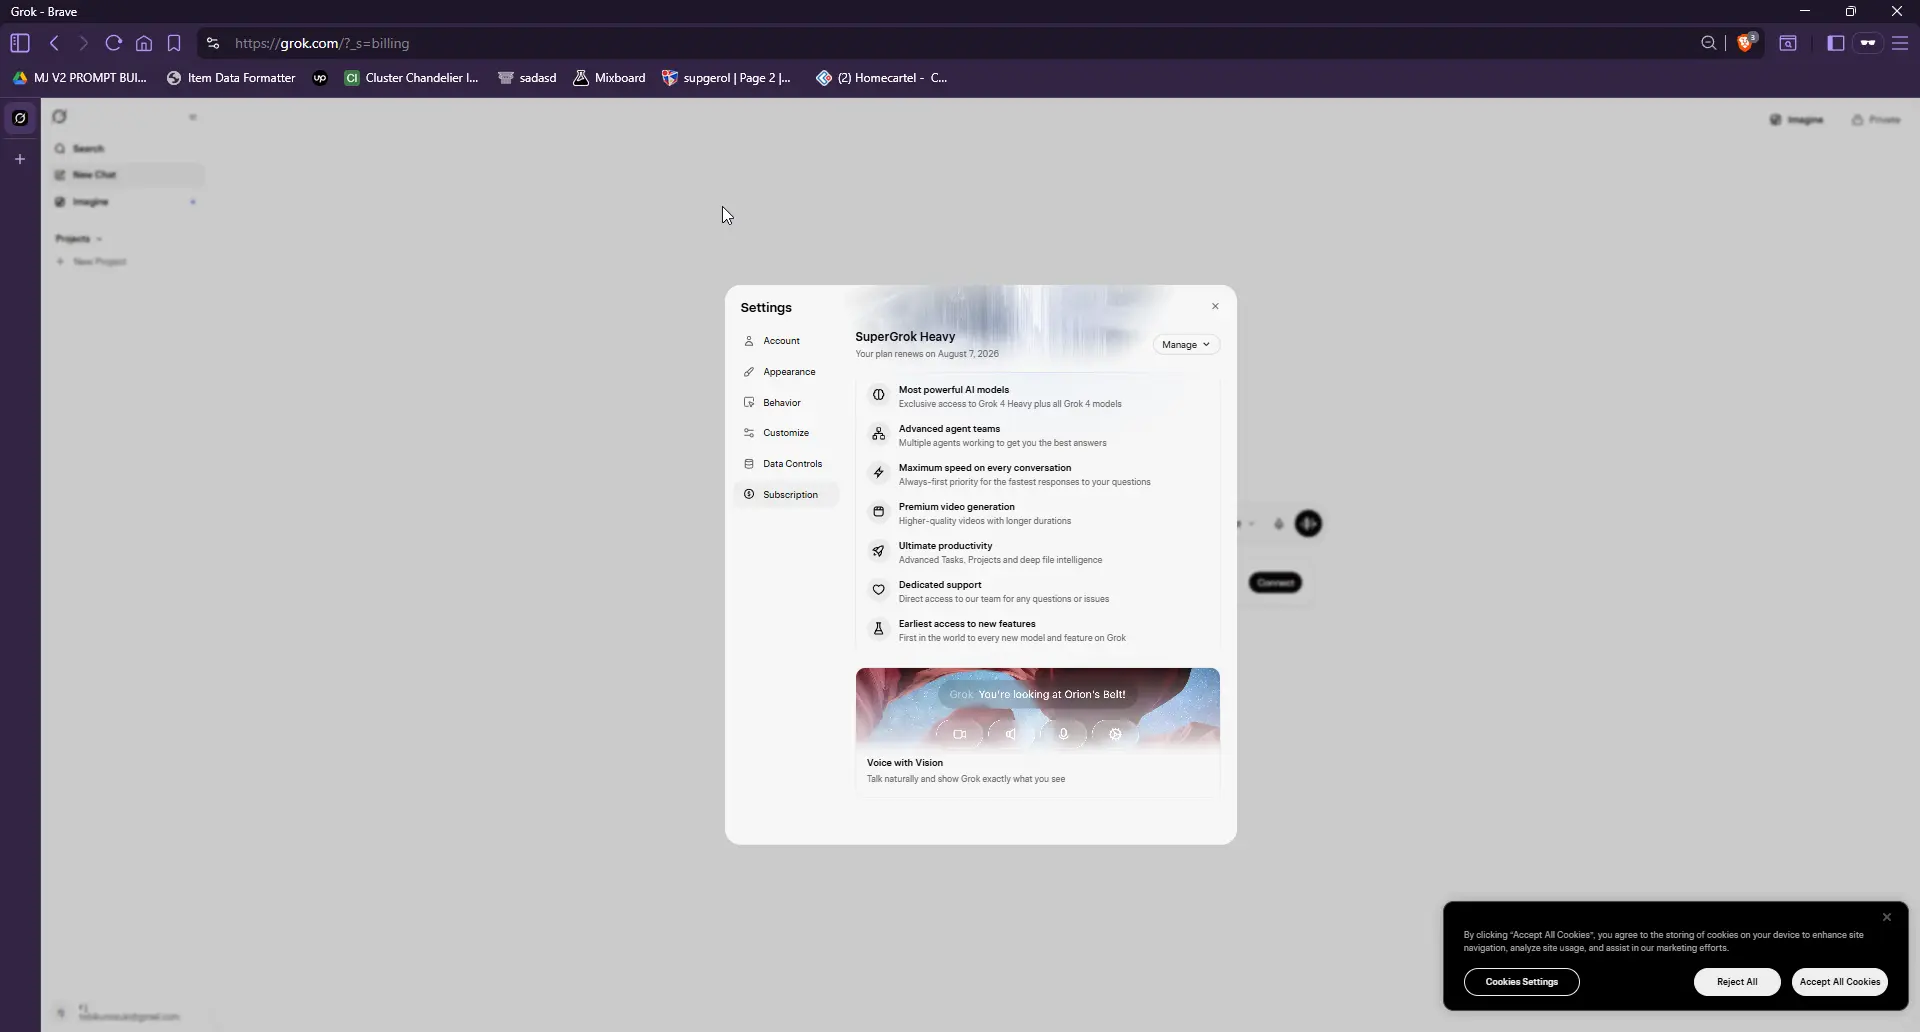Go back to the previous page

tap(55, 43)
